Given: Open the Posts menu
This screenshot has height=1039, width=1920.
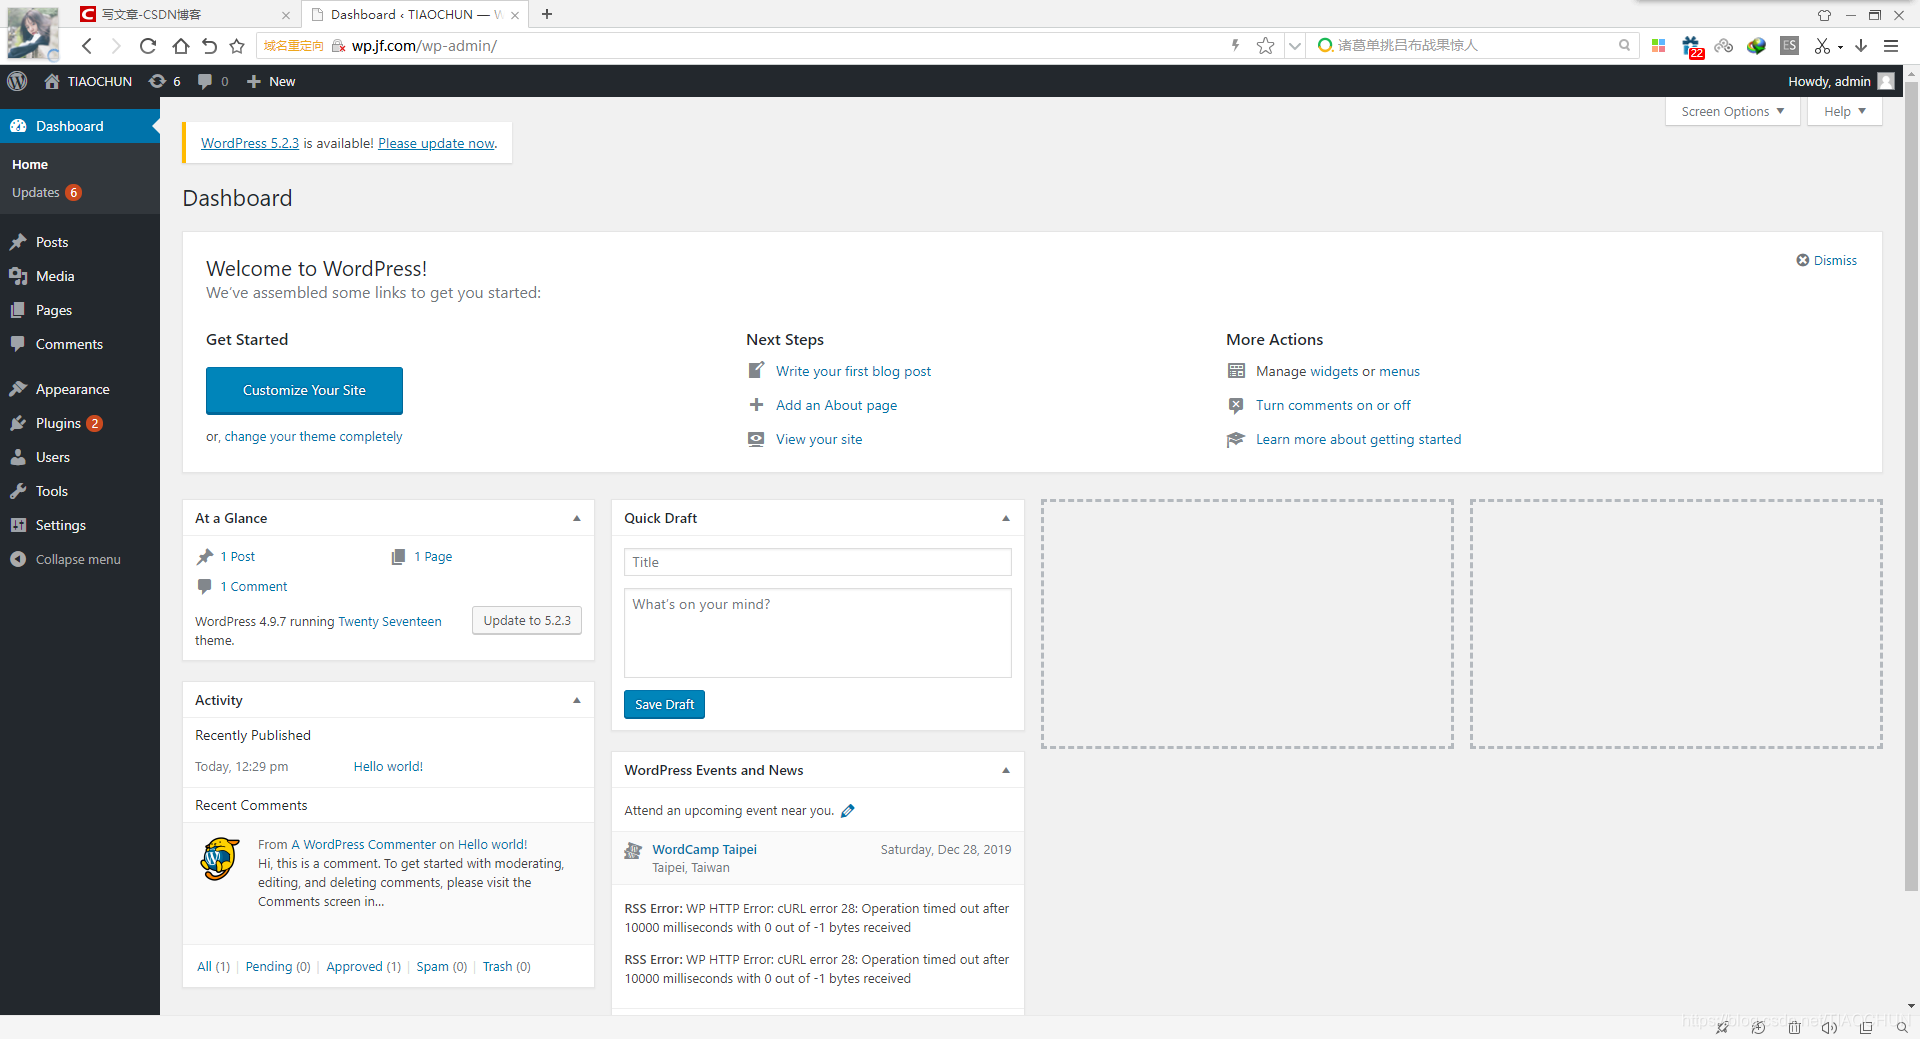Looking at the screenshot, I should tap(80, 242).
